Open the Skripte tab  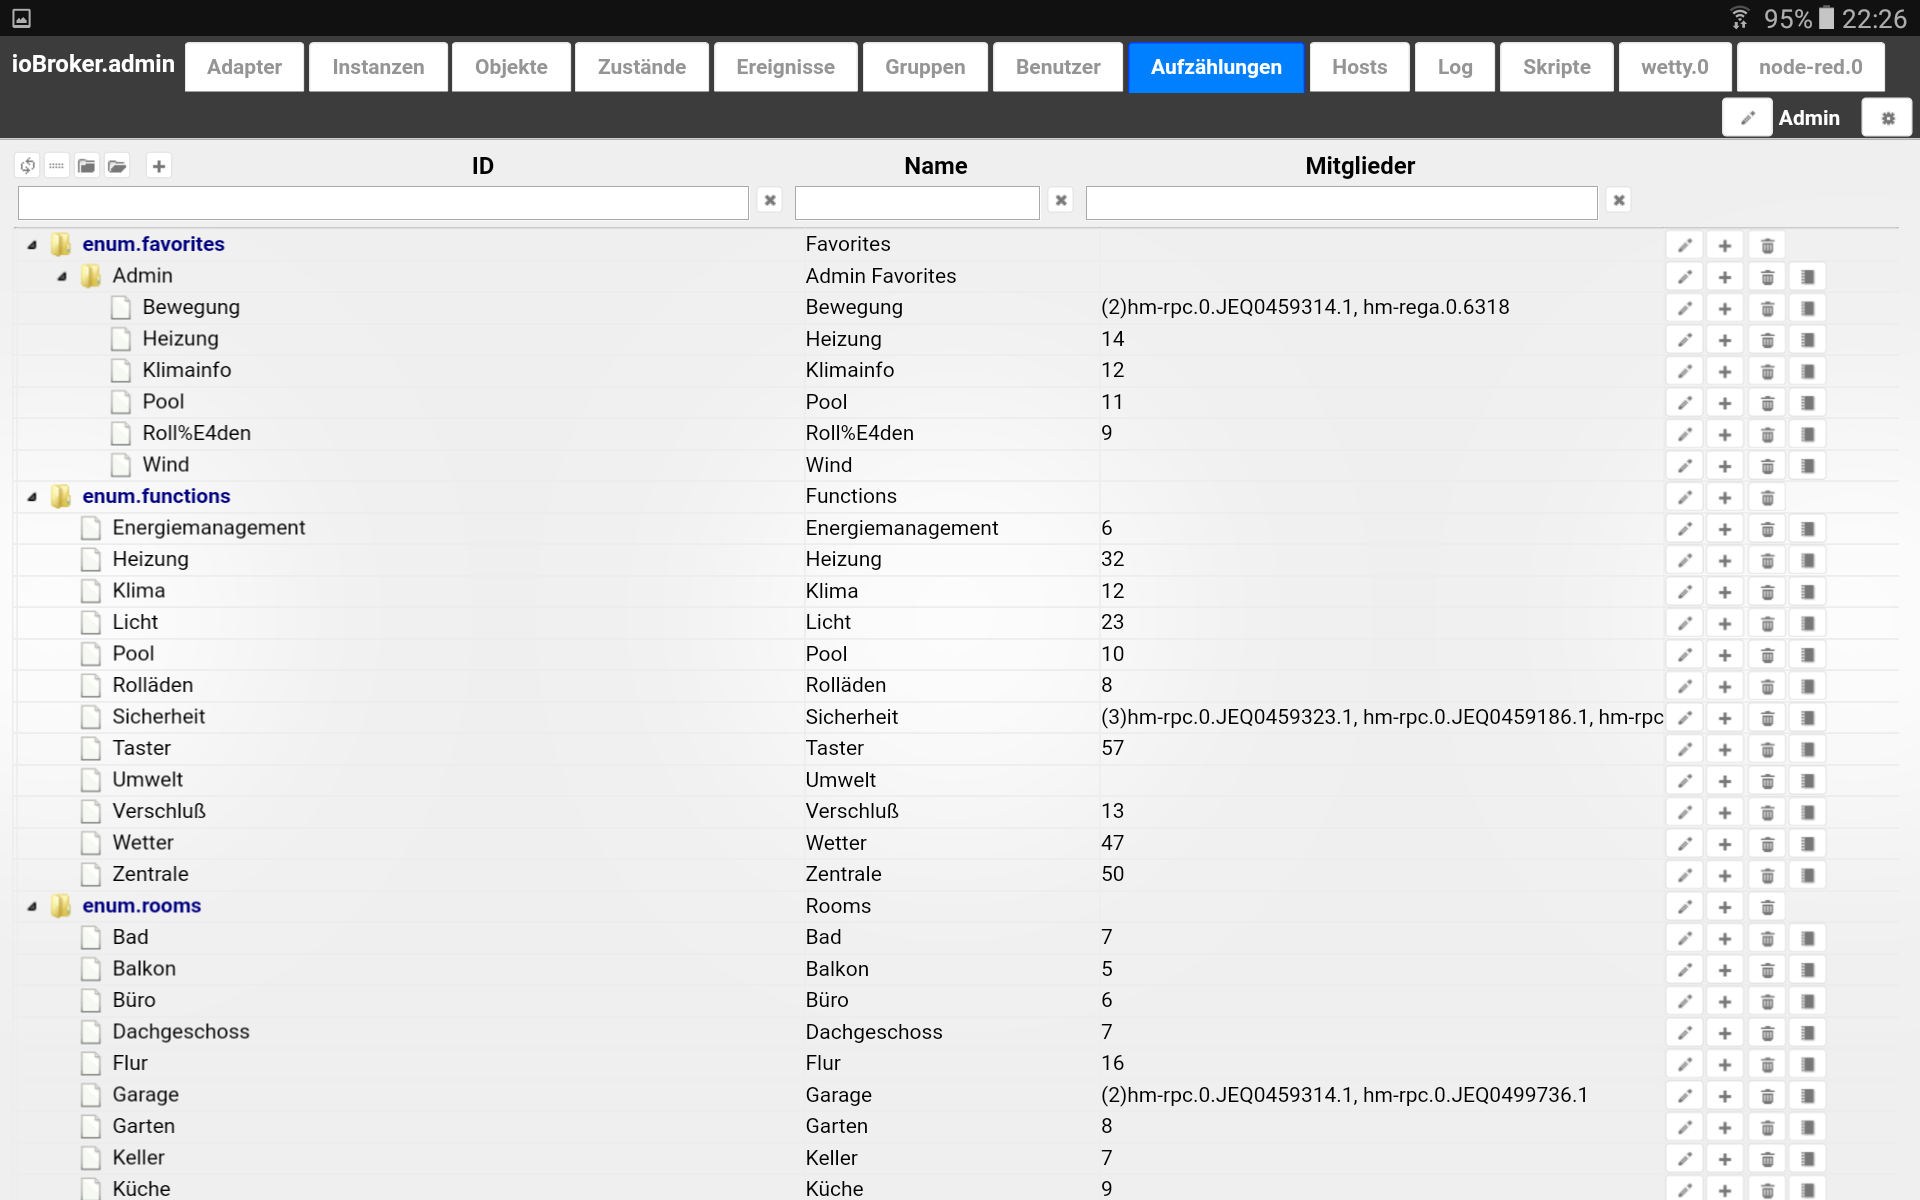pos(1557,67)
